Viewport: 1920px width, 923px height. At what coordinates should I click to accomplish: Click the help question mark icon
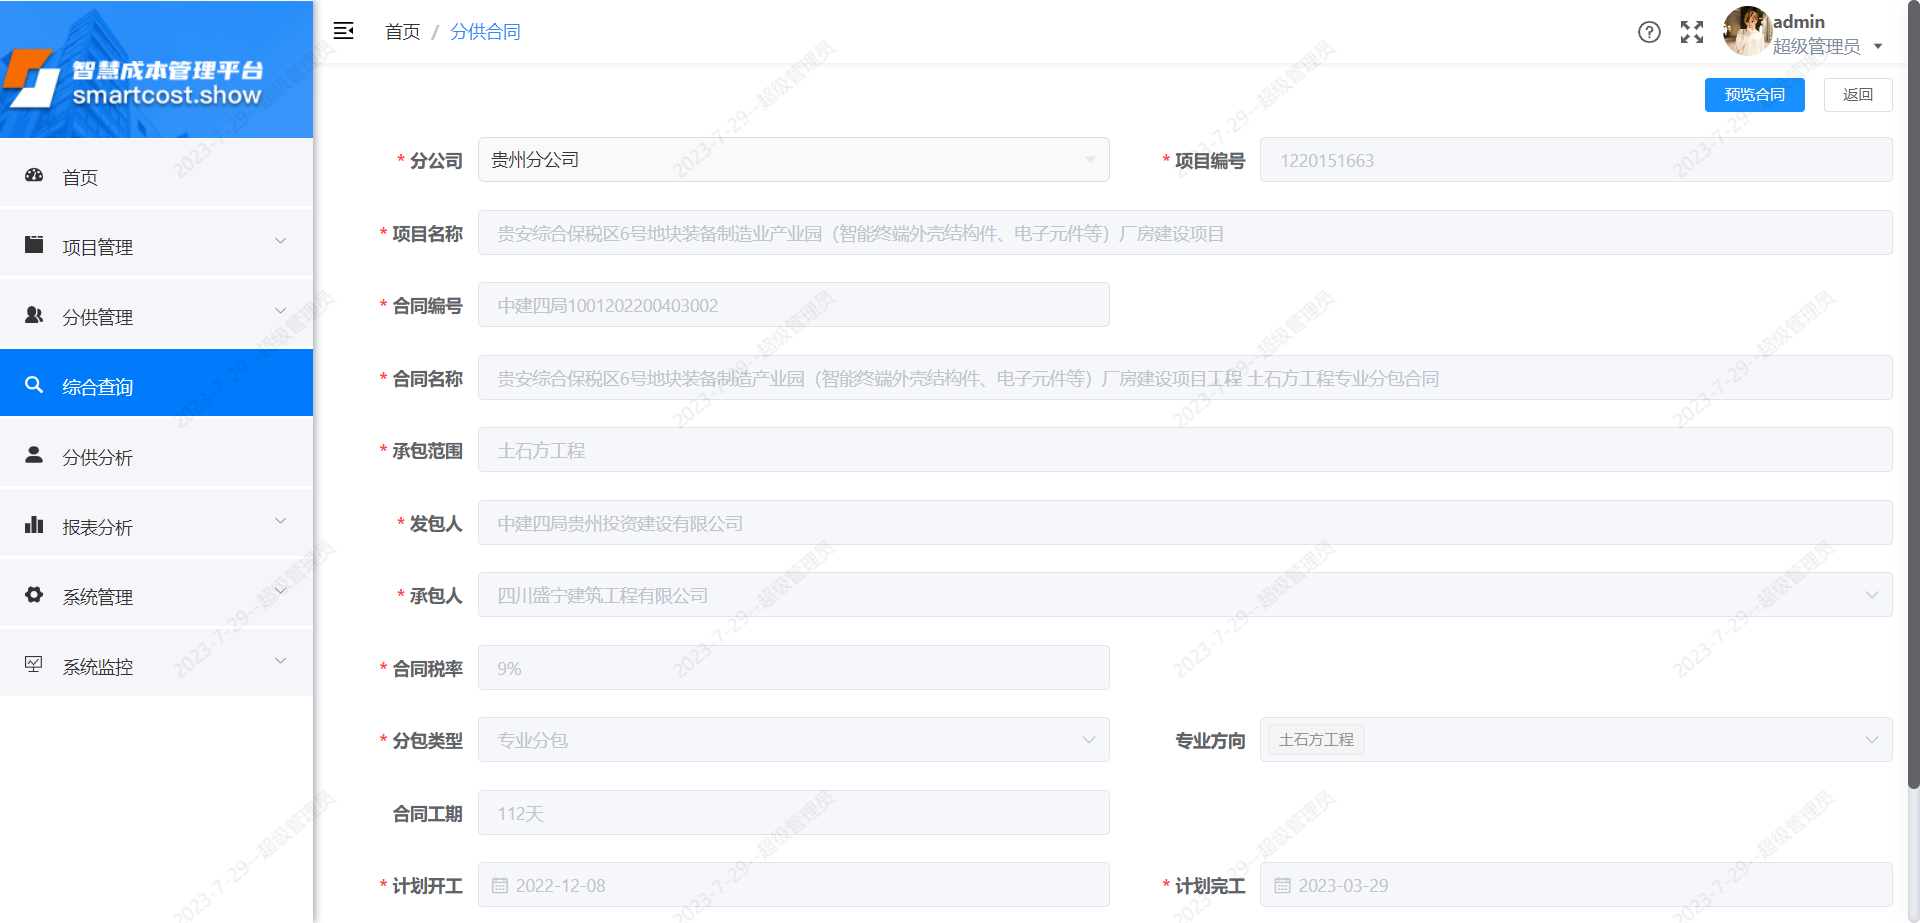1649,32
